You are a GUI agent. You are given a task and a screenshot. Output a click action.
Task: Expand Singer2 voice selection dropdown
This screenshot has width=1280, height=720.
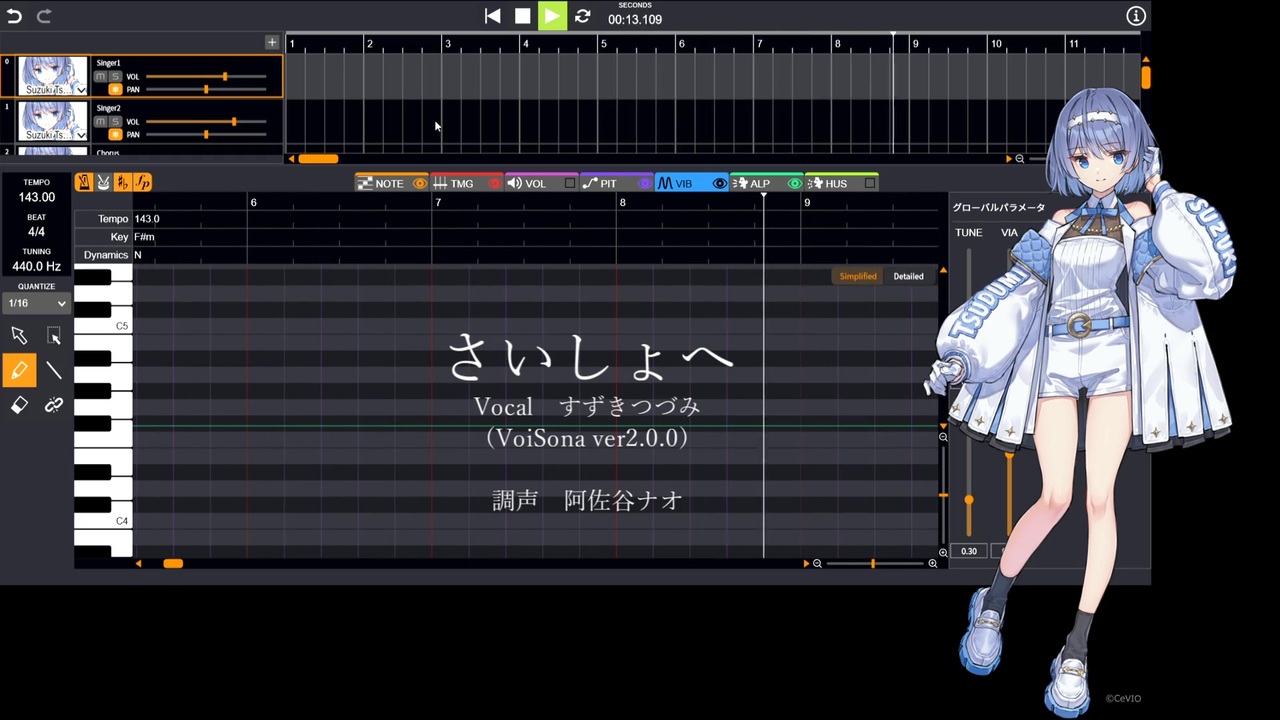80,135
